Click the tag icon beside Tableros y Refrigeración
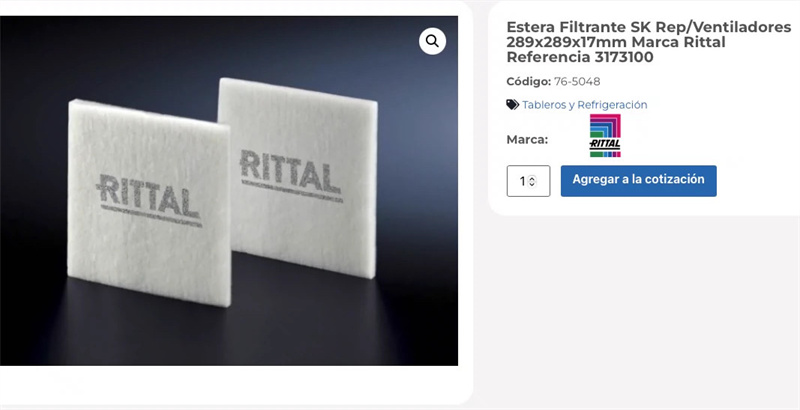The image size is (800, 410). pos(512,105)
